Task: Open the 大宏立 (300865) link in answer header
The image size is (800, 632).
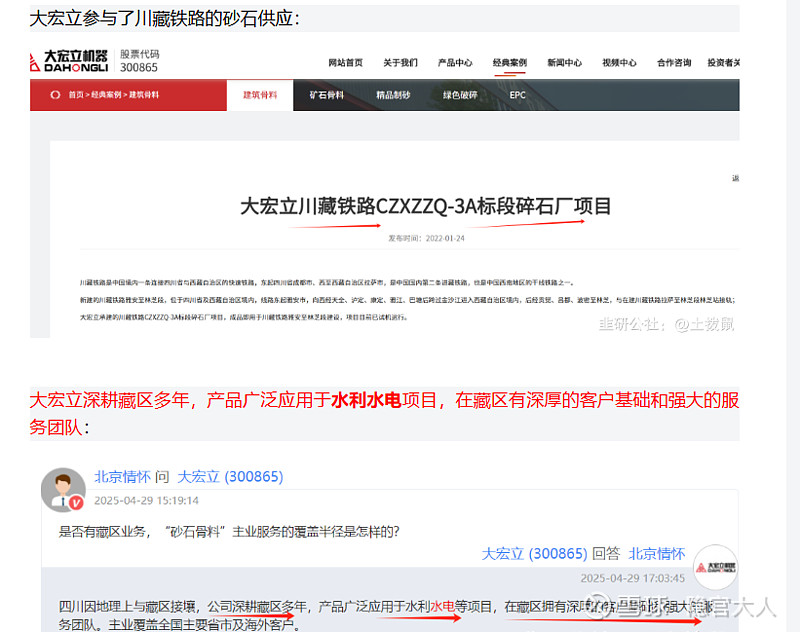Action: tap(534, 554)
